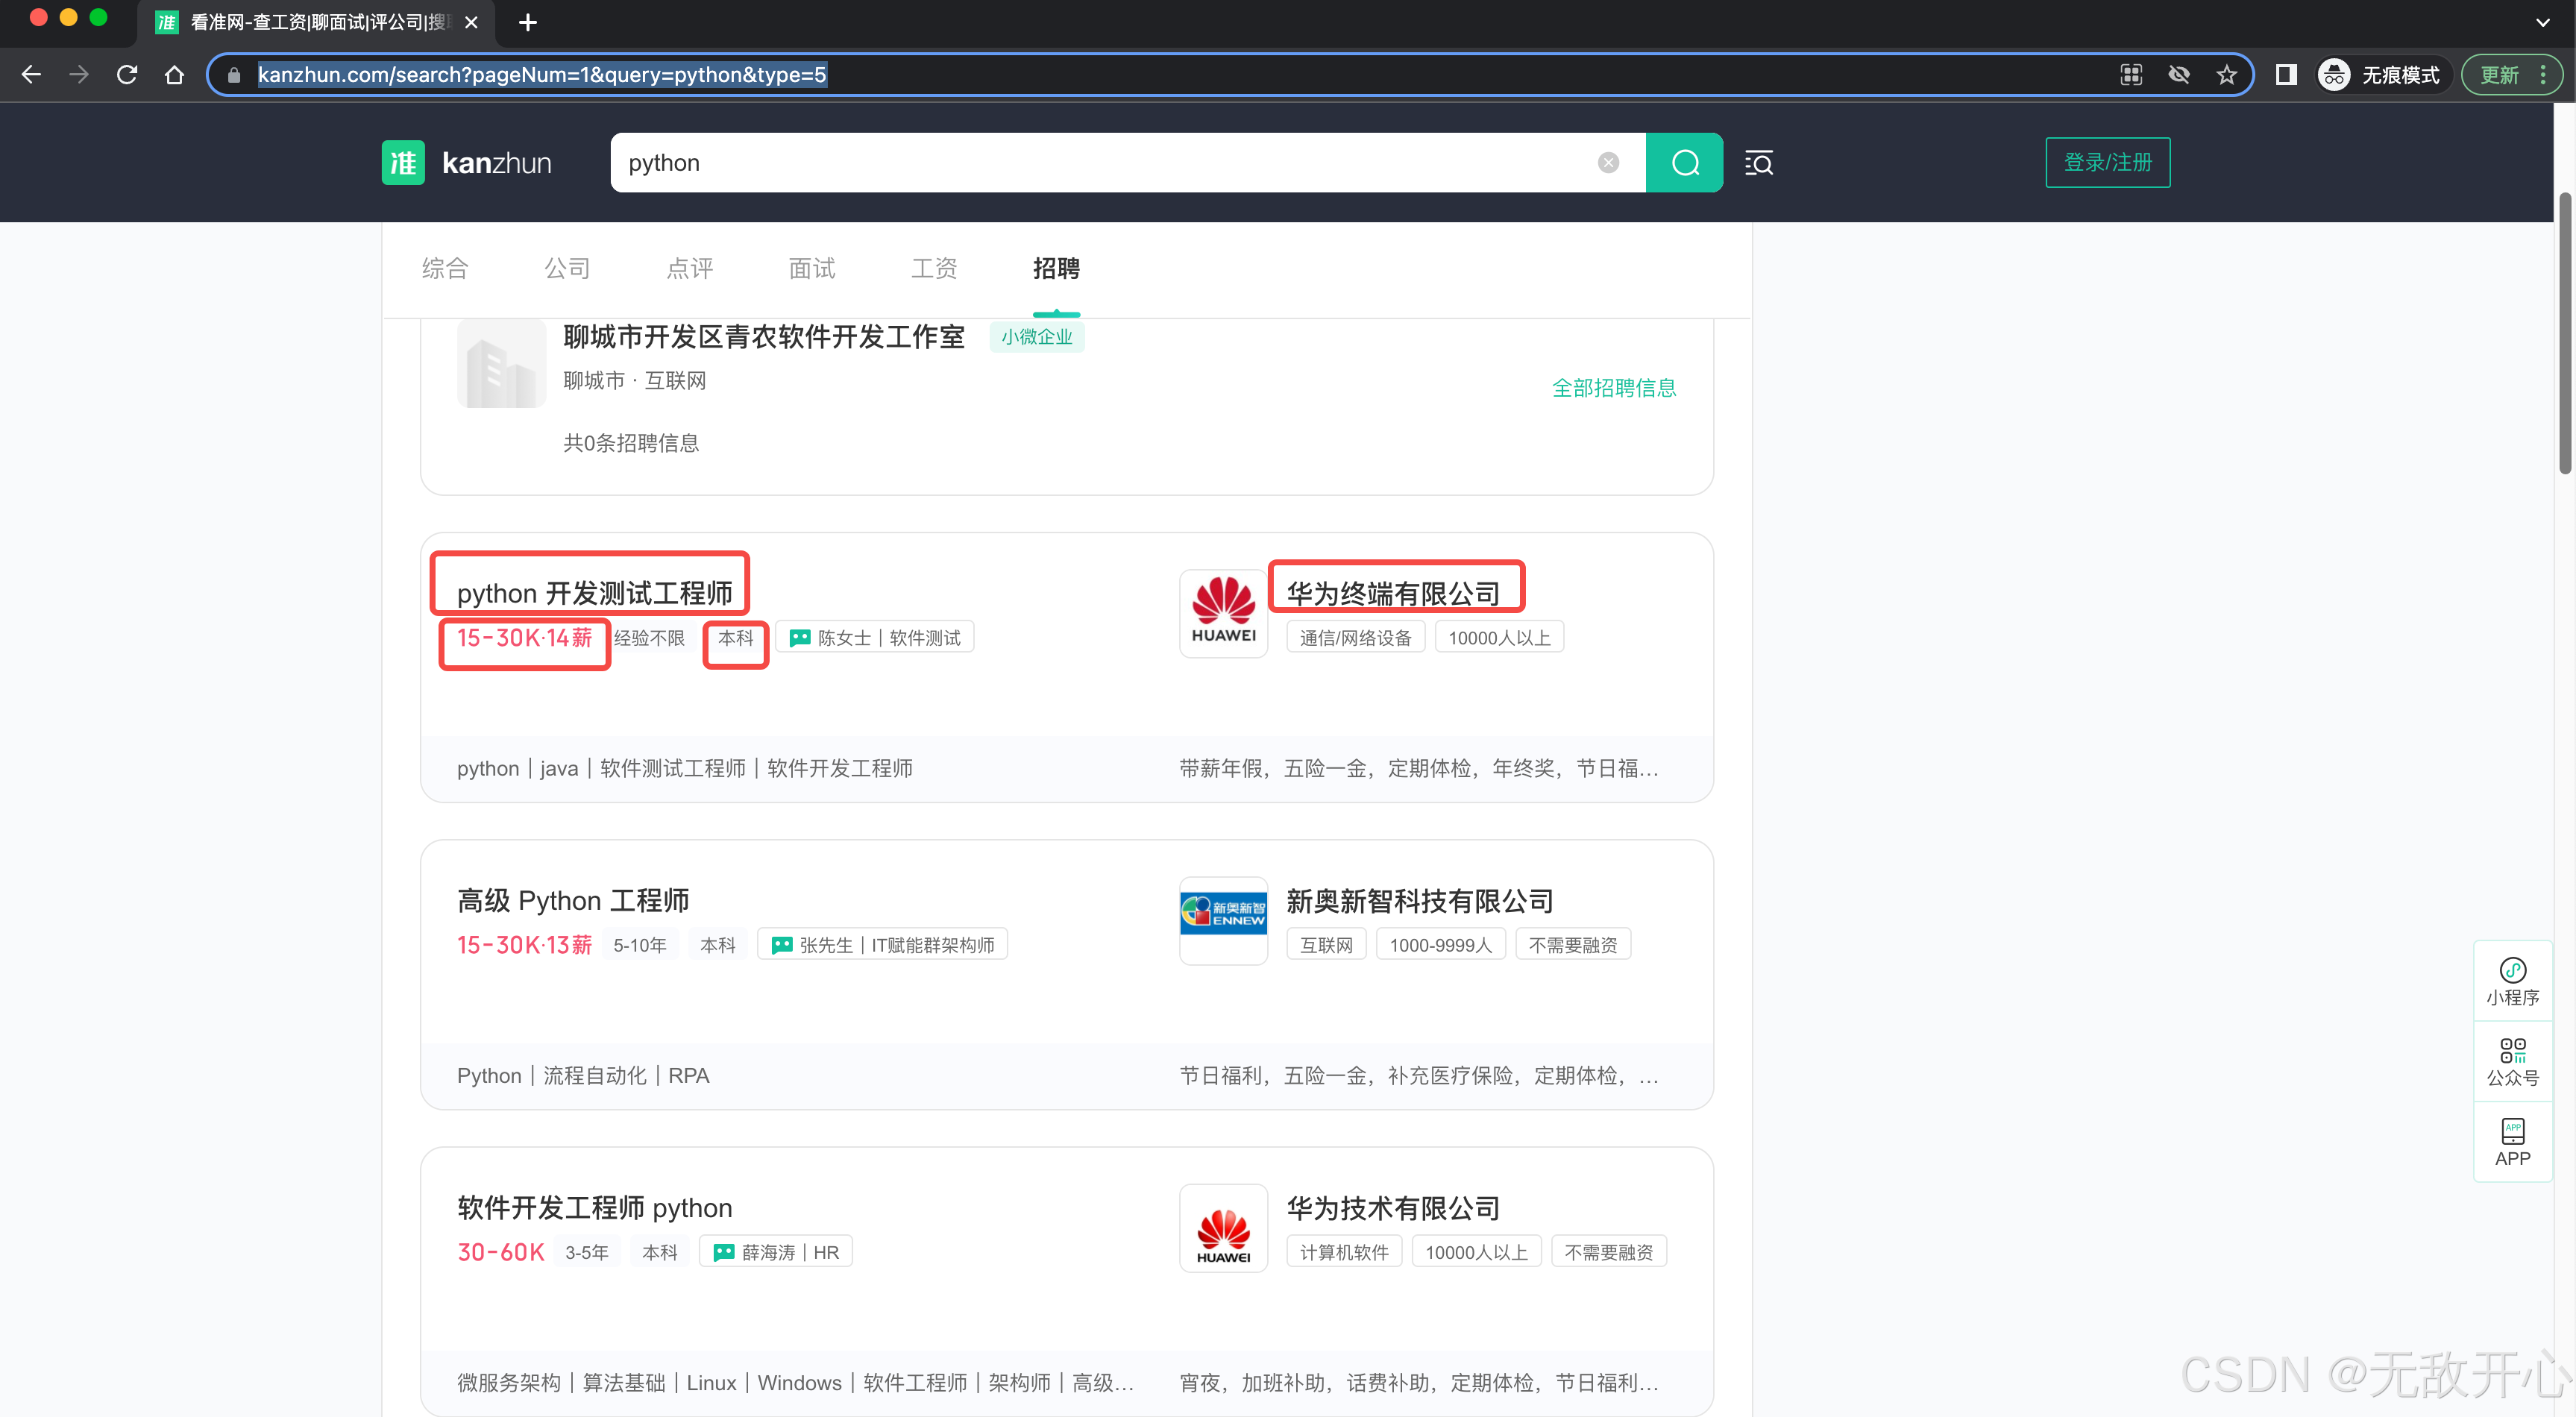
Task: Expand the tab list chevron
Action: pyautogui.click(x=2543, y=22)
